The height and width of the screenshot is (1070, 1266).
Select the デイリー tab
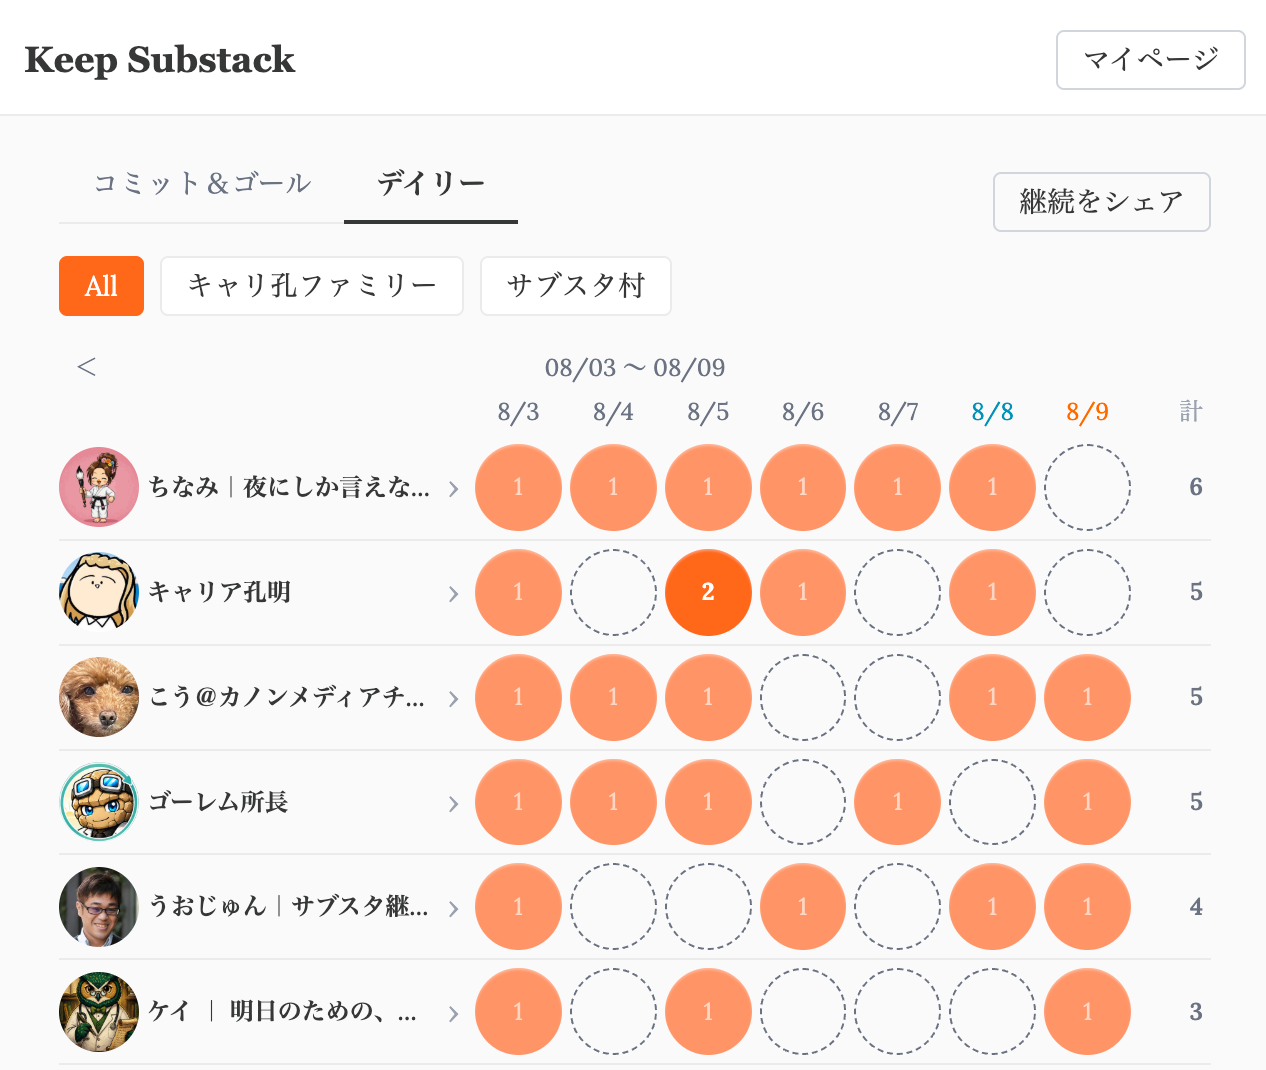pyautogui.click(x=431, y=184)
